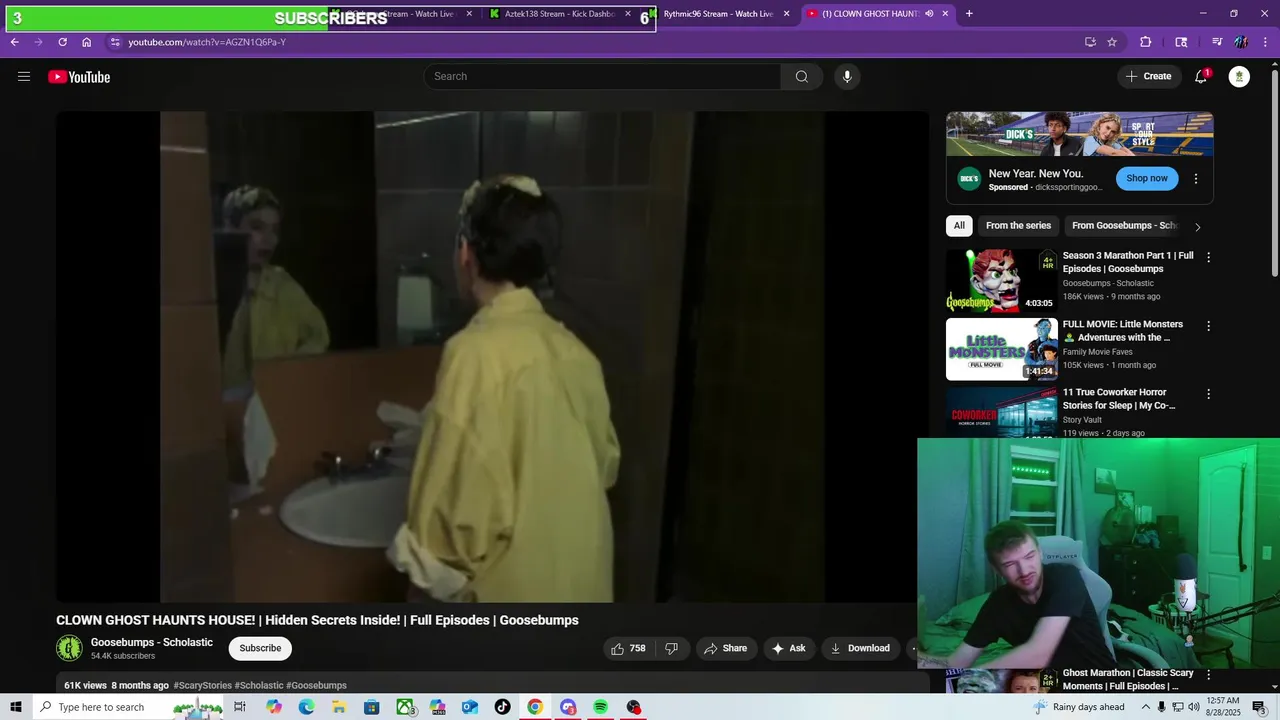This screenshot has height=720, width=1280.
Task: Open more options for Ghost Marathon video
Action: pyautogui.click(x=1208, y=675)
